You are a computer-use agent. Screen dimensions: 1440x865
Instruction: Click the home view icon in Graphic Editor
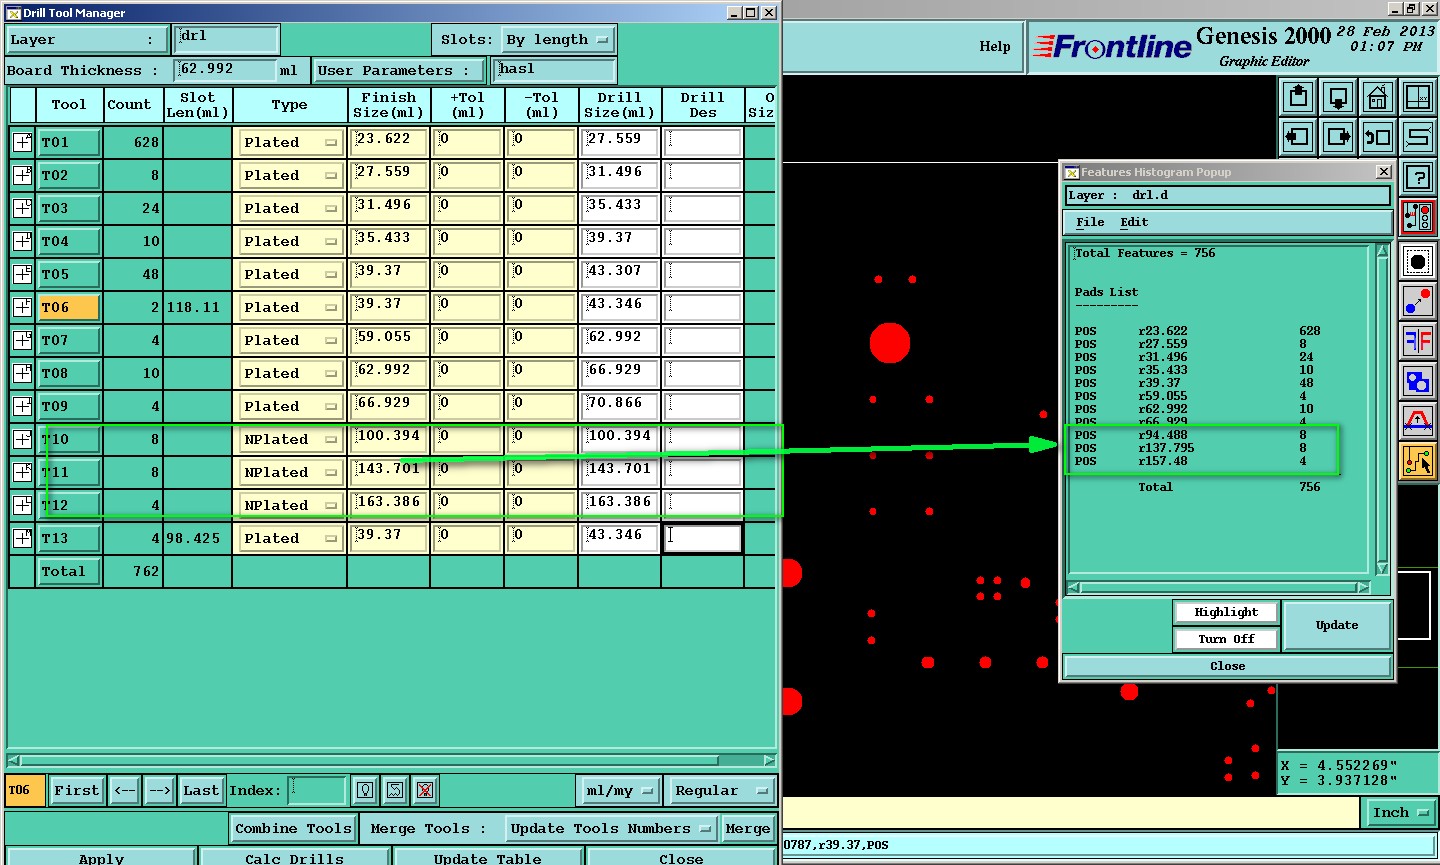point(1377,97)
